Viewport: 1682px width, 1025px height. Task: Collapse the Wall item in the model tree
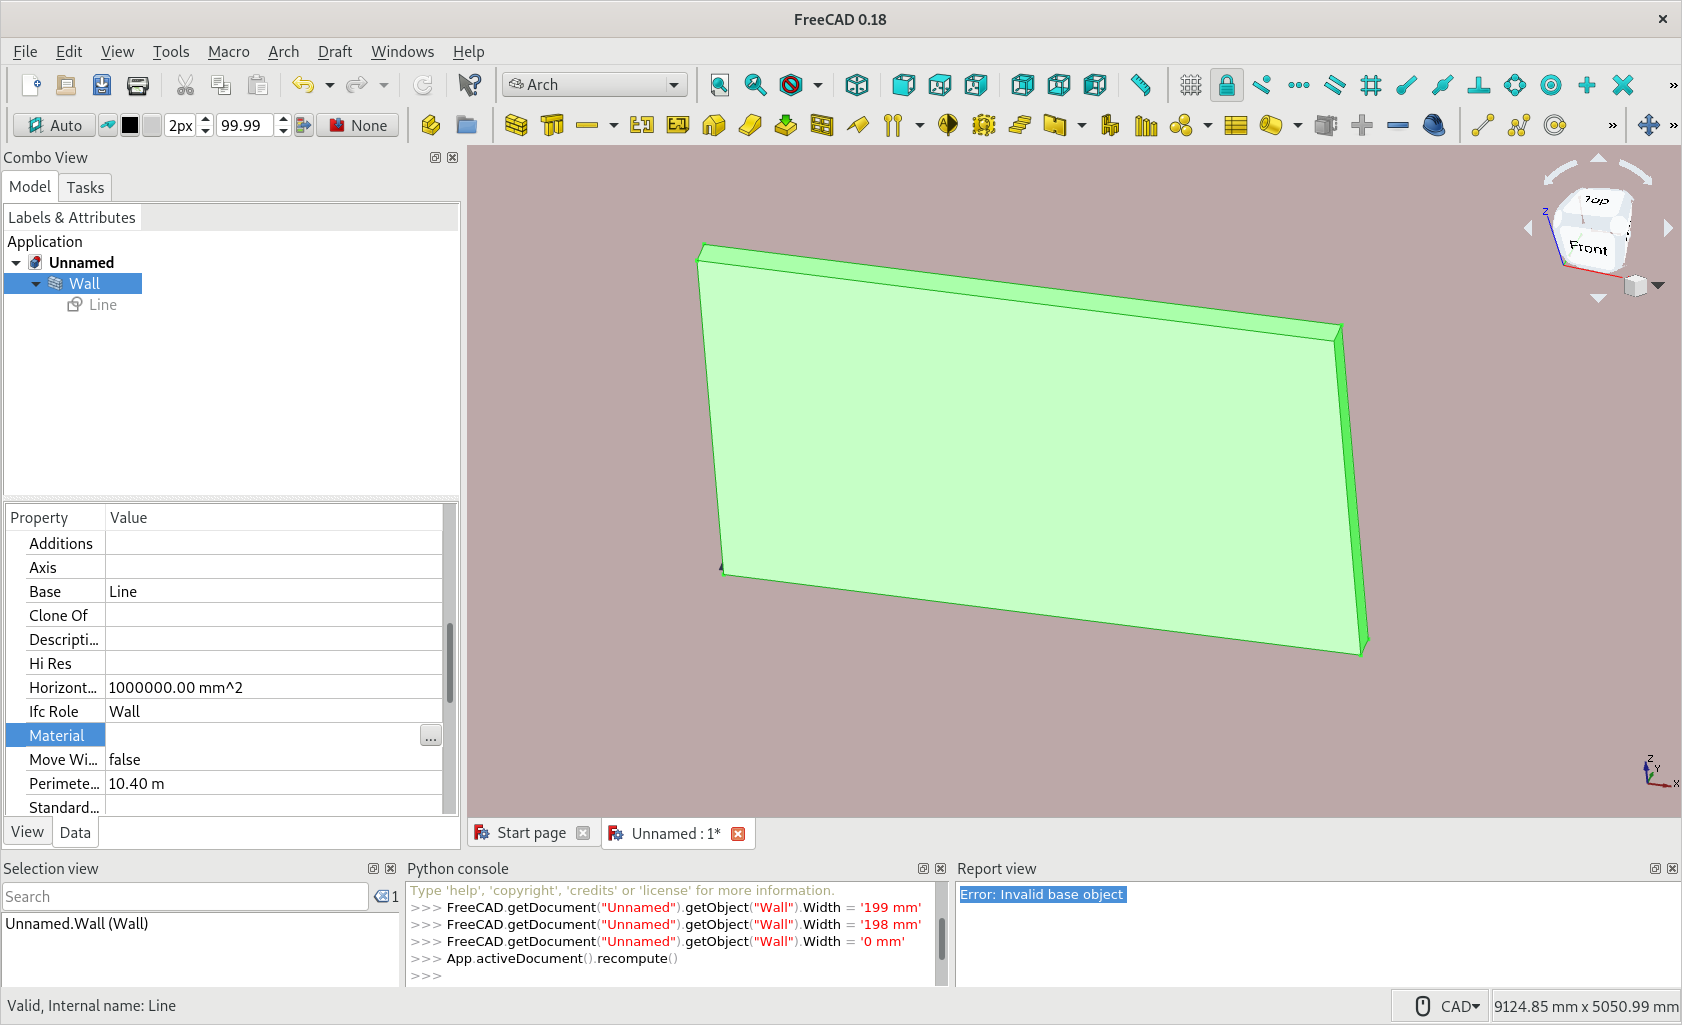pyautogui.click(x=36, y=283)
